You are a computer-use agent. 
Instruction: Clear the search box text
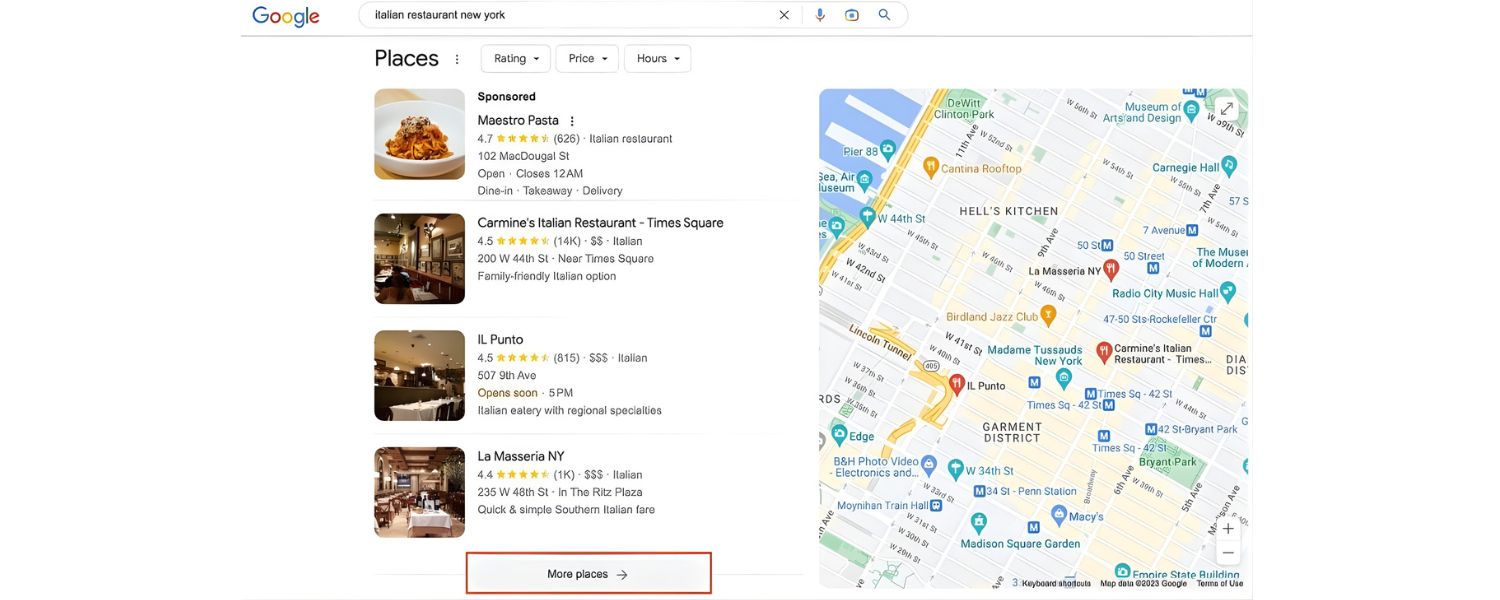[x=784, y=15]
